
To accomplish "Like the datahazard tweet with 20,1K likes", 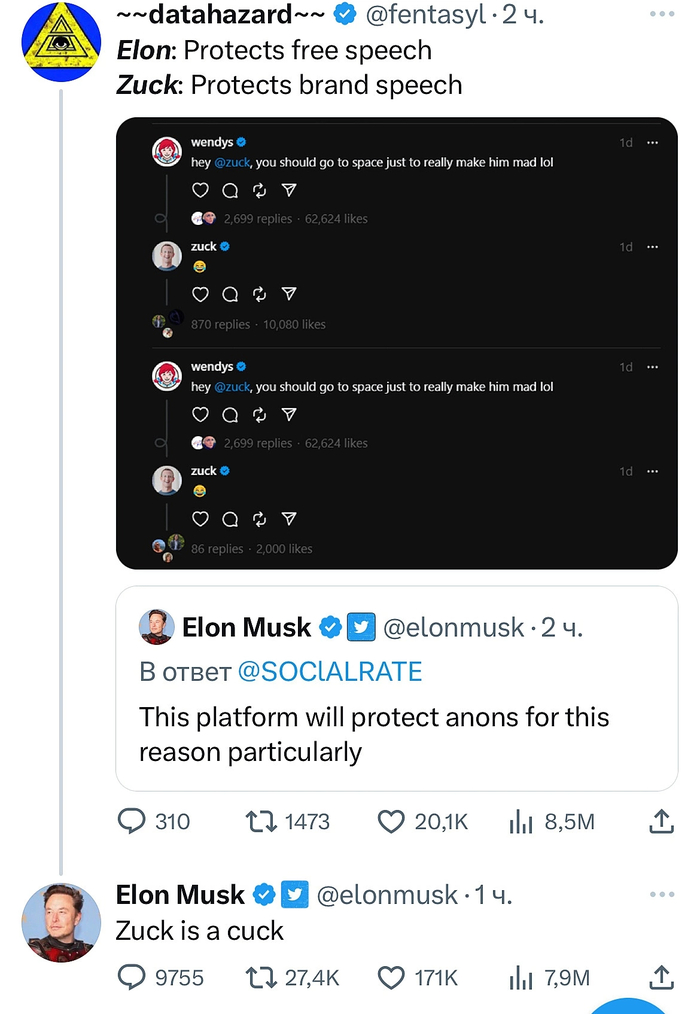I will pos(391,821).
